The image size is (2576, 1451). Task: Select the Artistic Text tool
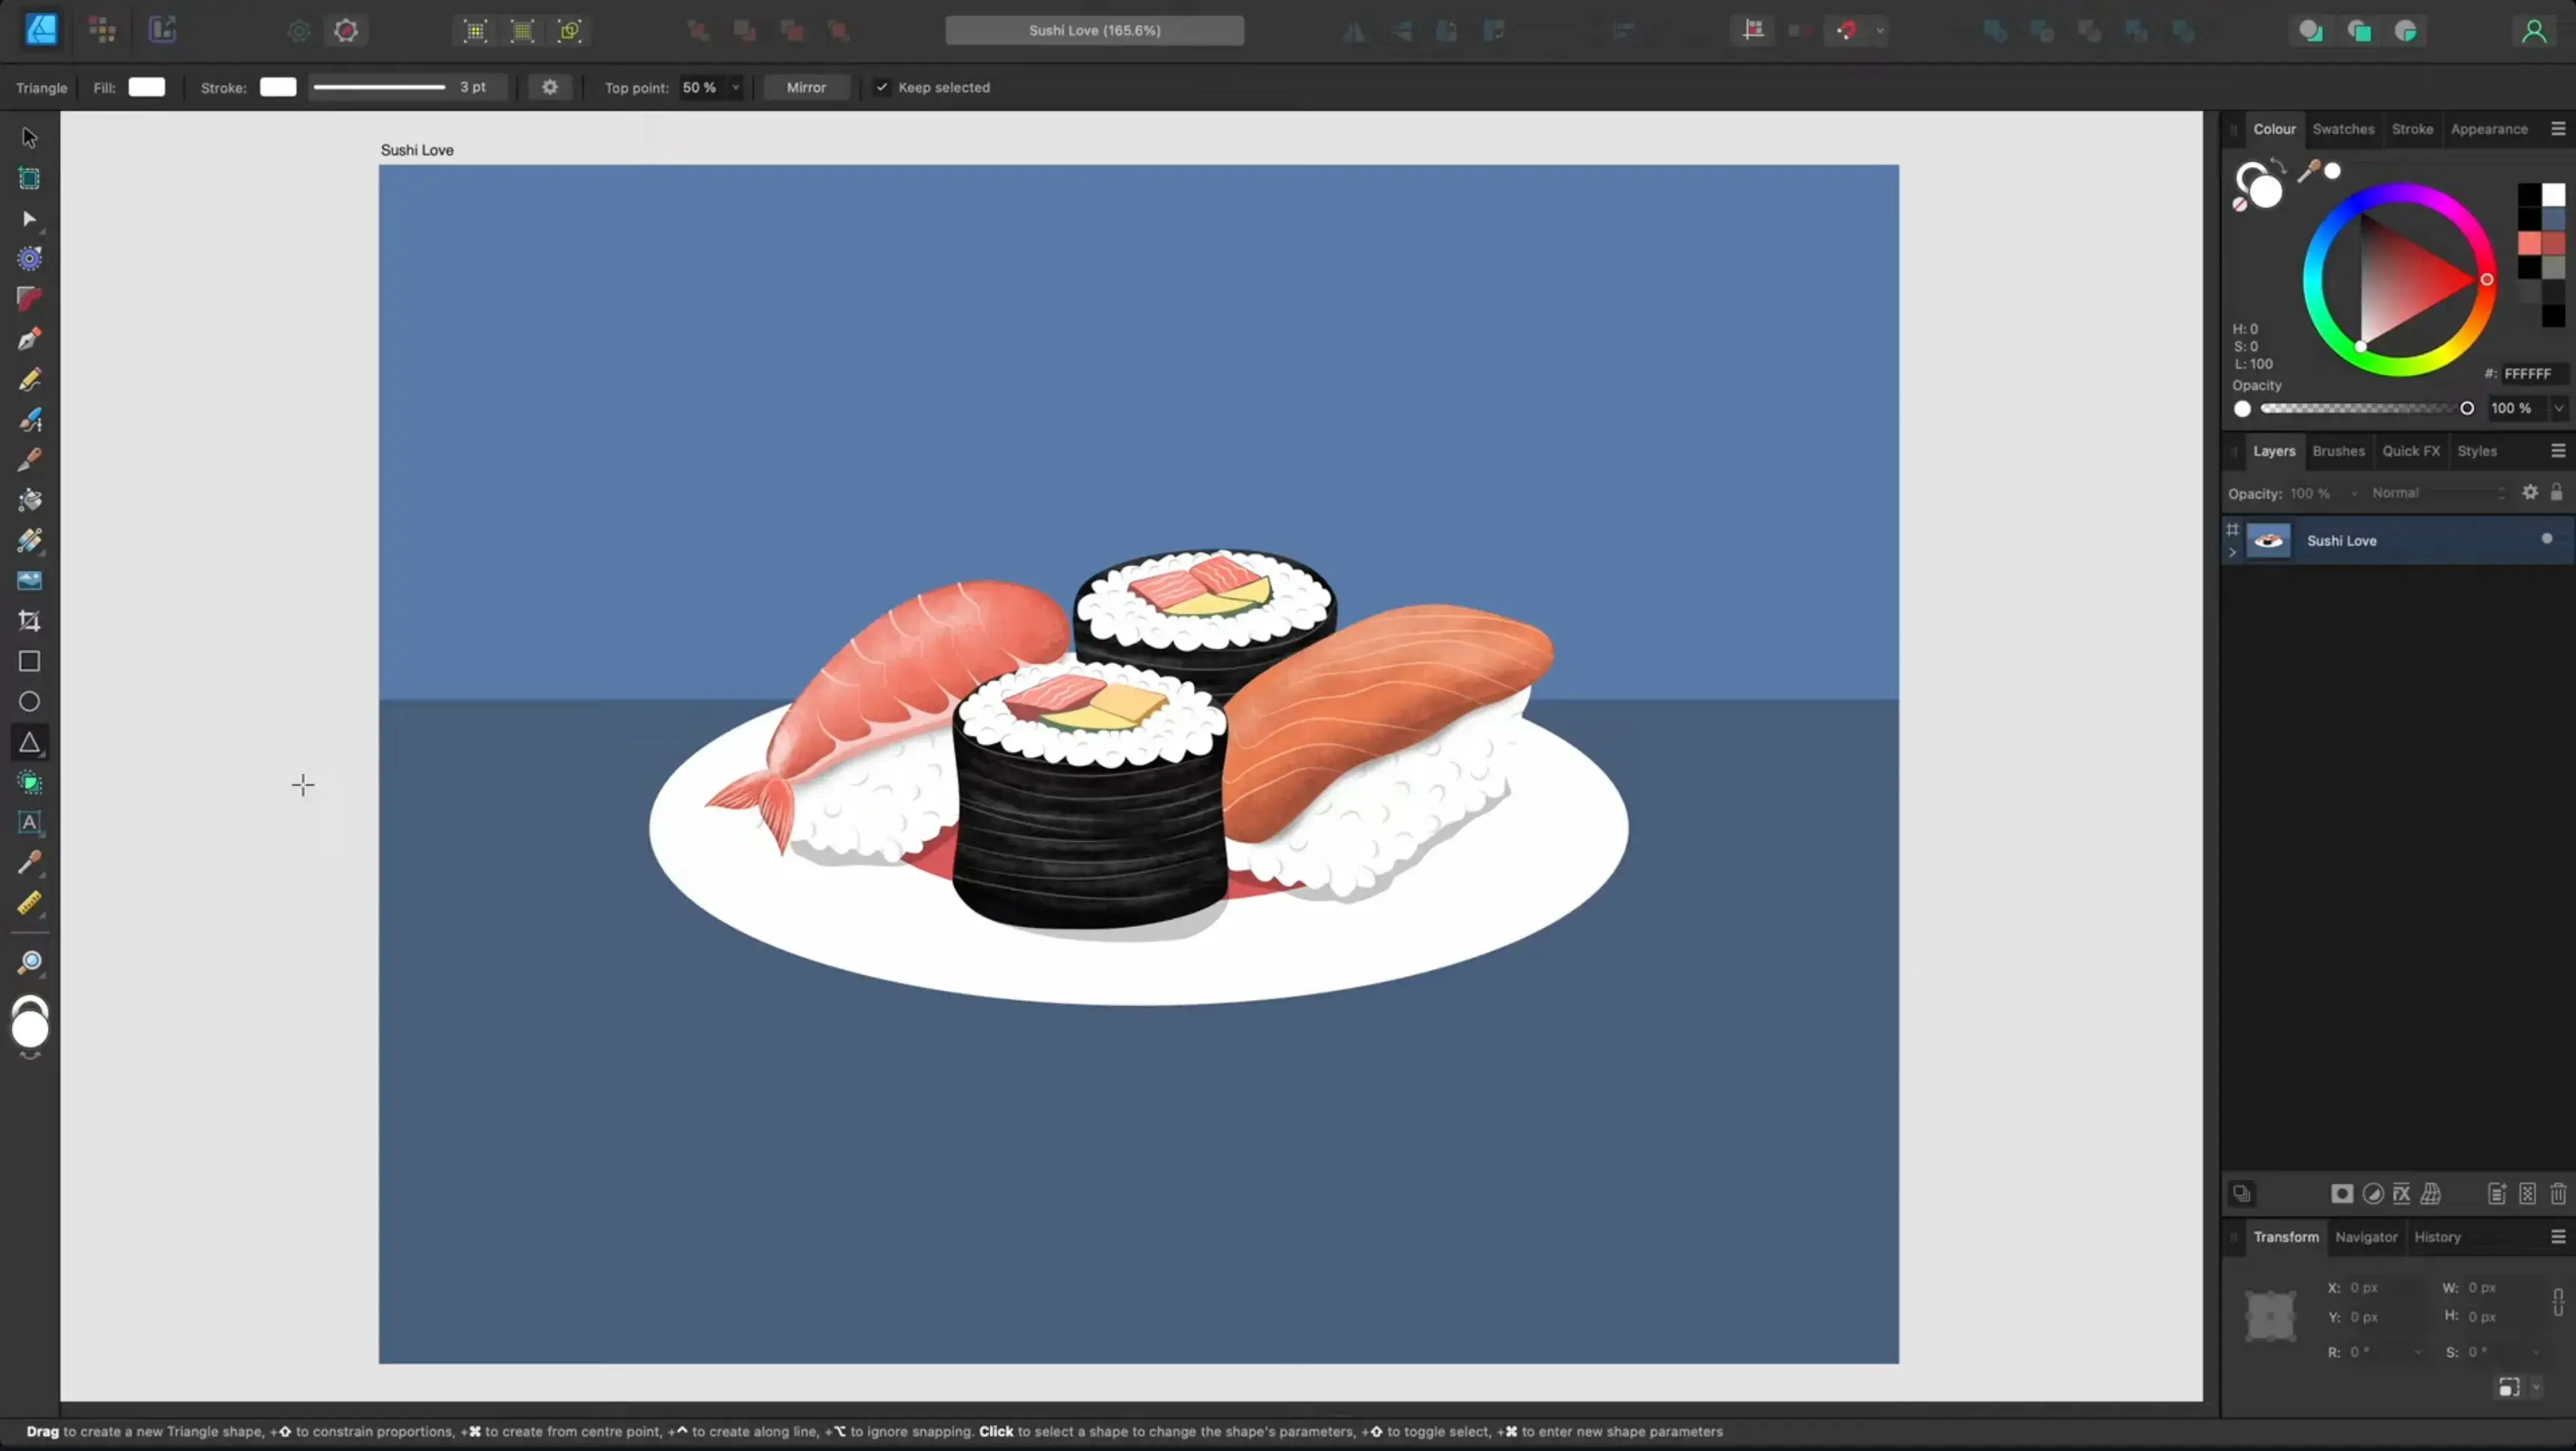pos(29,822)
